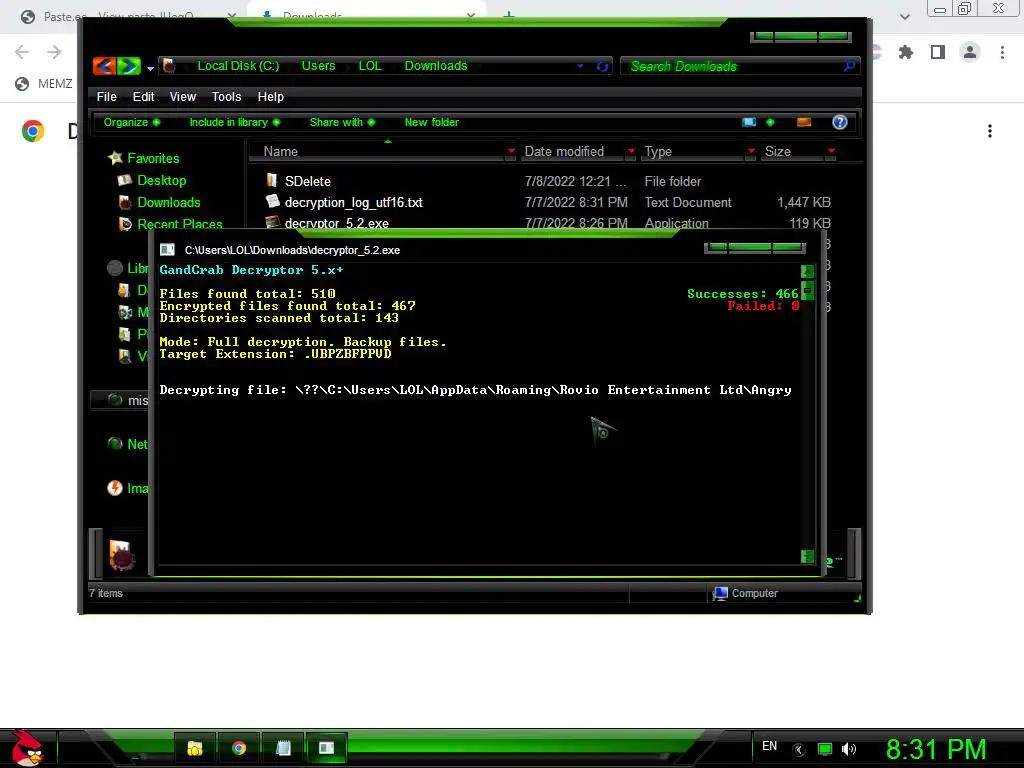The height and width of the screenshot is (768, 1024).
Task: Click console scrollbar down arrow
Action: click(x=807, y=556)
